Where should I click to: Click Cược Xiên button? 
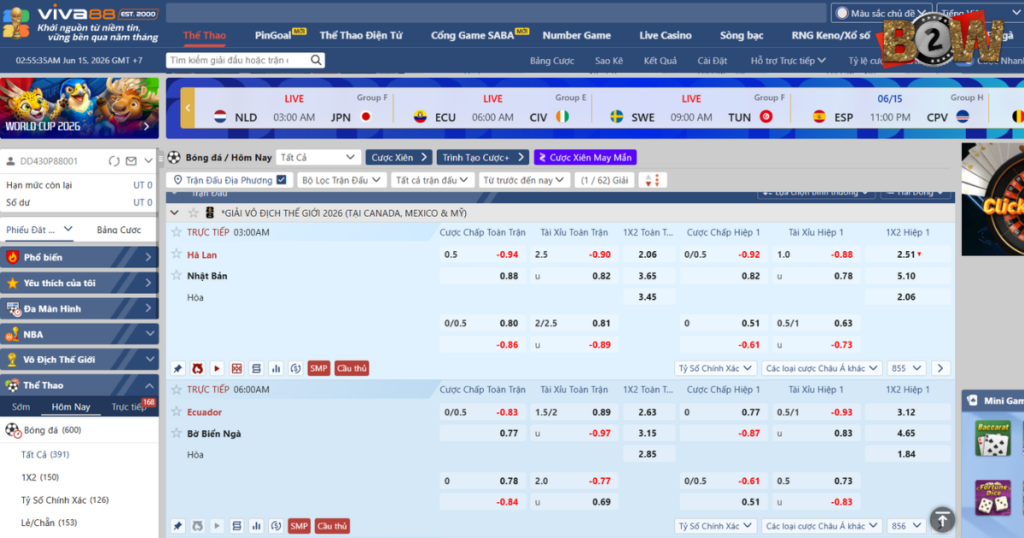(x=398, y=157)
